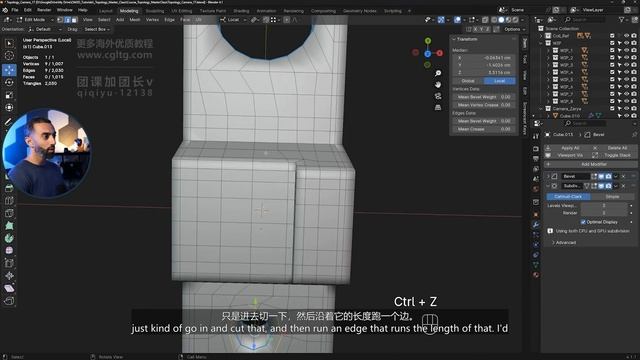
Task: Click the Add Modifier button
Action: [x=591, y=164]
